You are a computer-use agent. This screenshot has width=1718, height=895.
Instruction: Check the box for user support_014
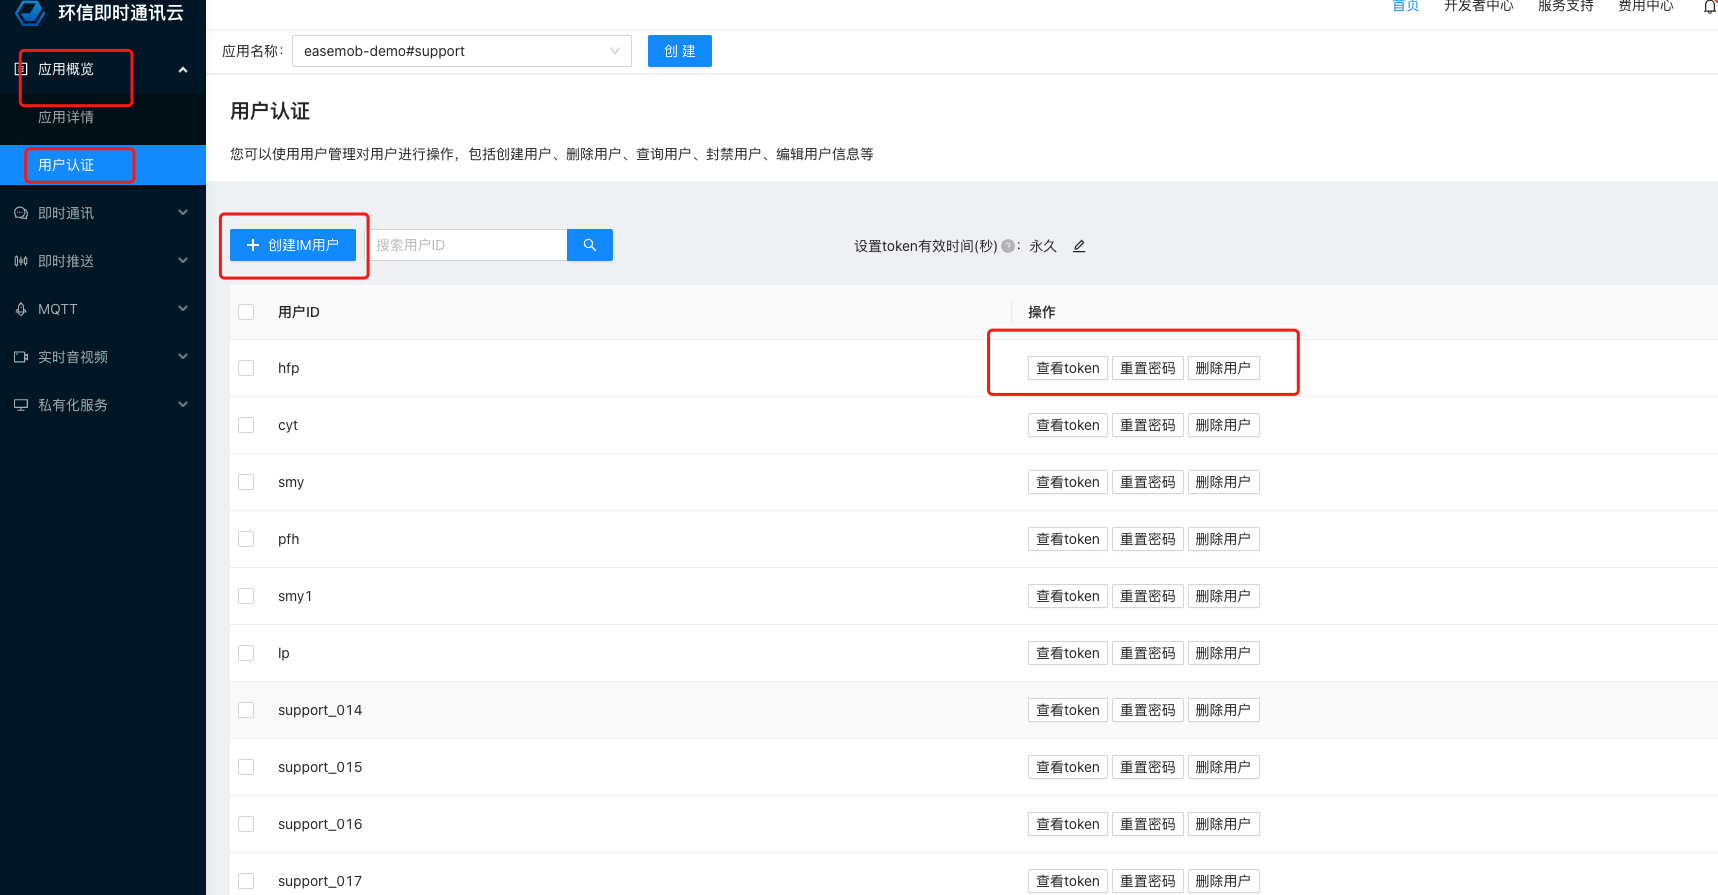pos(246,710)
